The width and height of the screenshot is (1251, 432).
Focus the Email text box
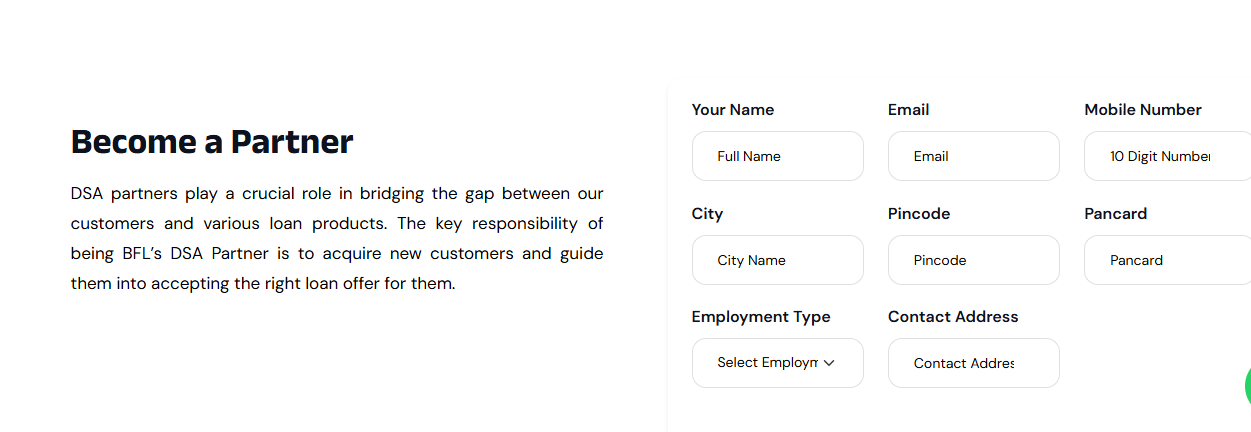(x=973, y=156)
